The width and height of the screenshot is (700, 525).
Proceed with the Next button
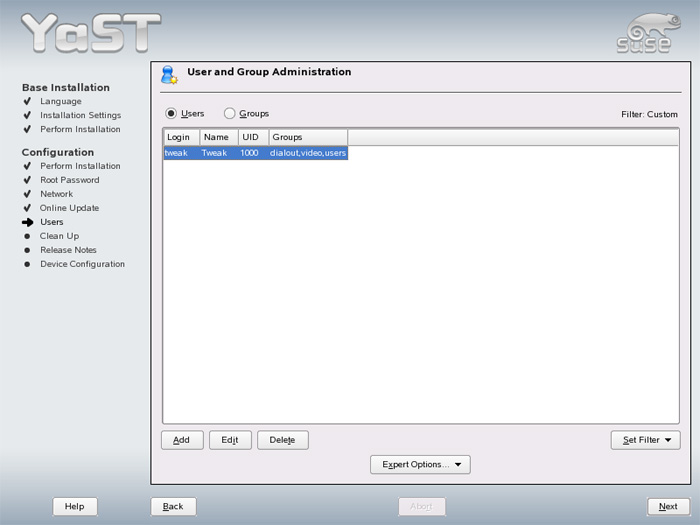668,506
